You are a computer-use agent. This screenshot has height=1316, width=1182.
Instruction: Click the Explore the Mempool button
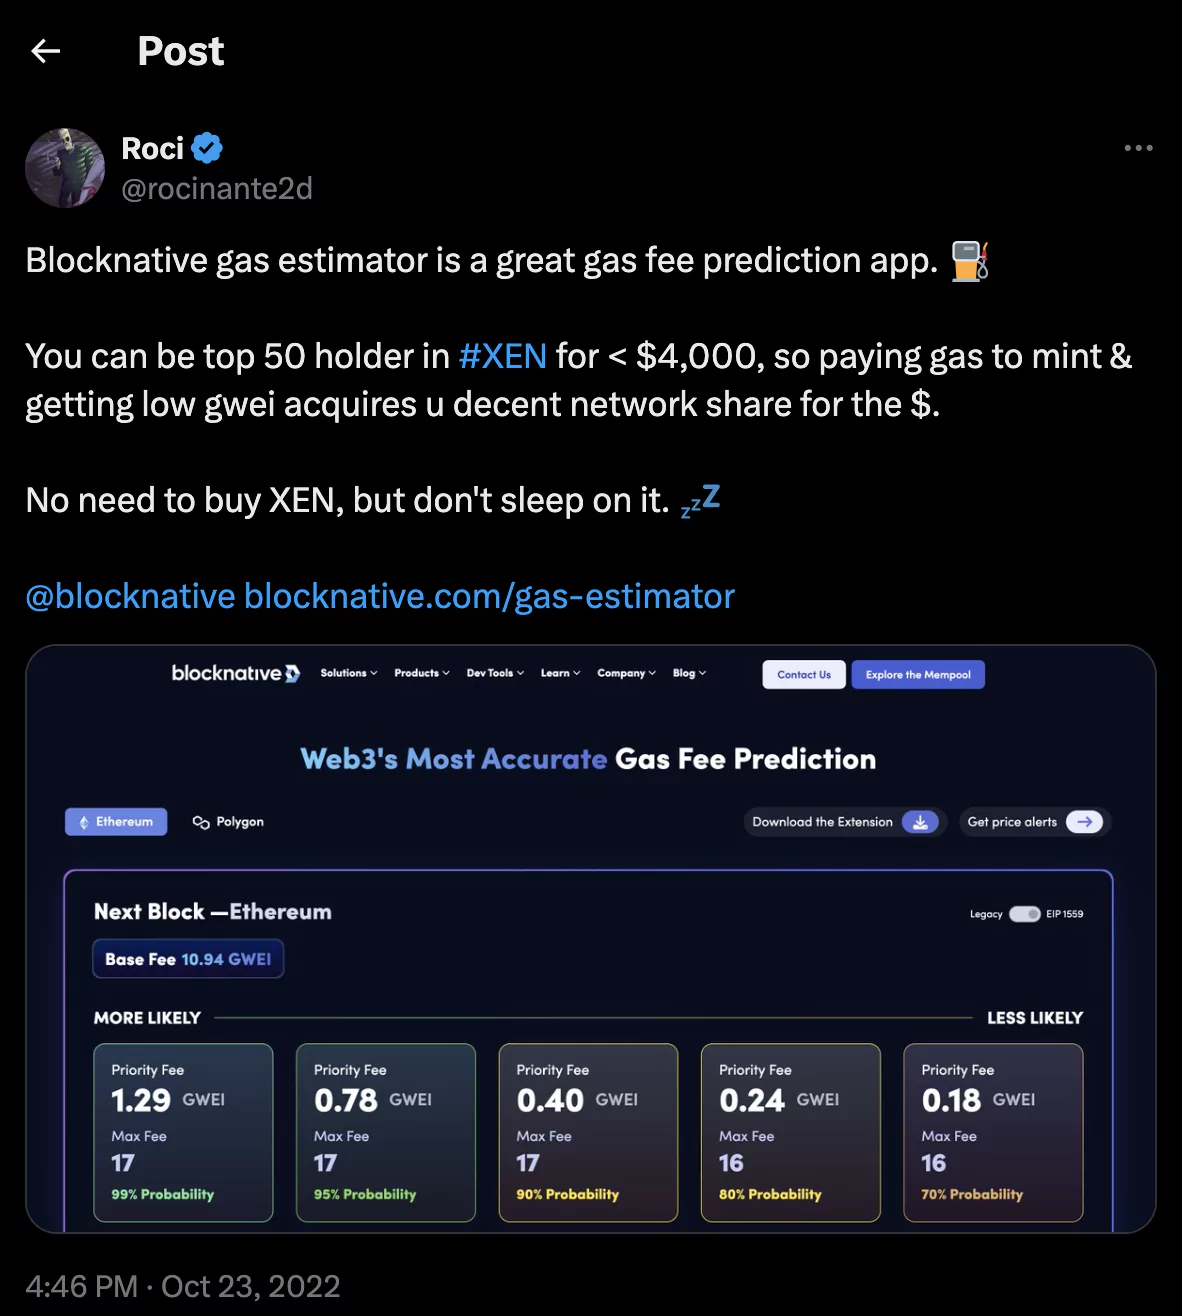918,675
